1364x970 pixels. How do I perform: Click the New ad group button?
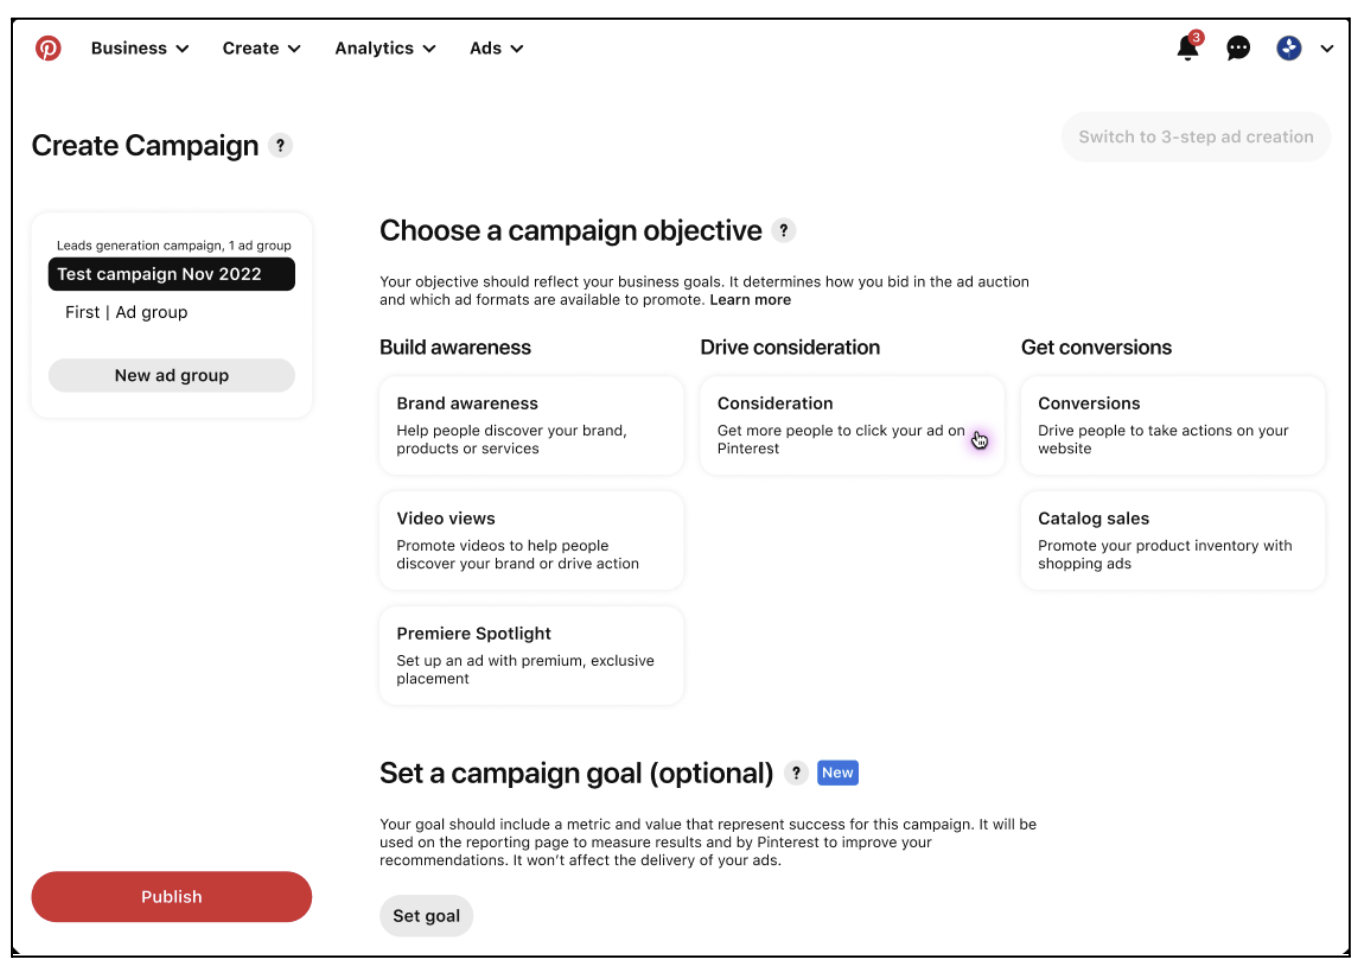point(171,375)
